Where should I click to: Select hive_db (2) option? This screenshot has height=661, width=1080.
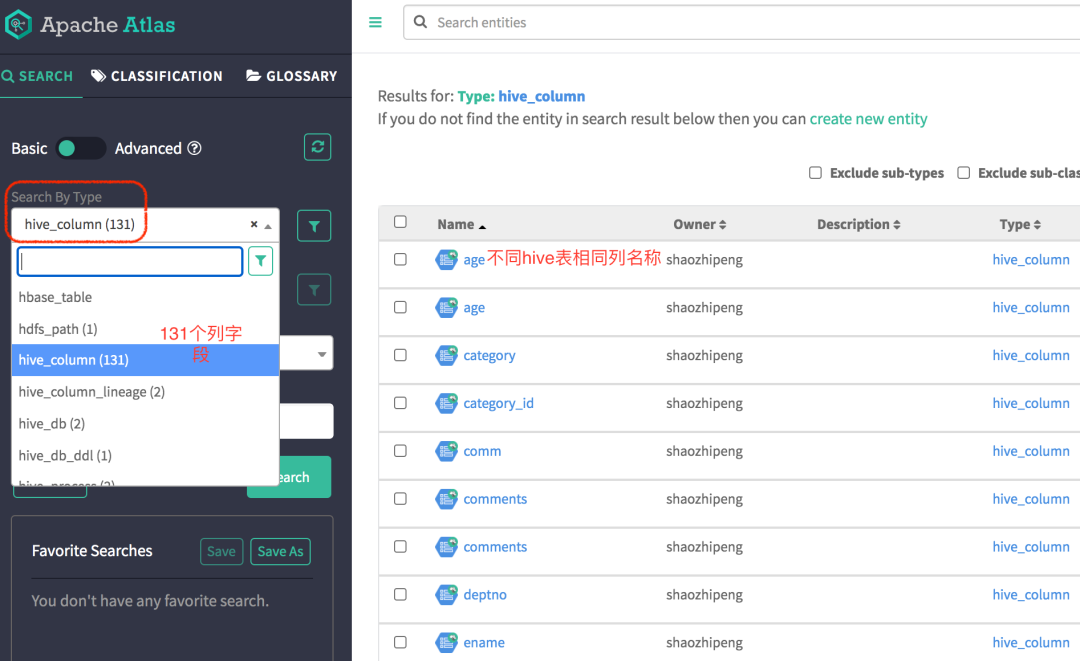(x=145, y=423)
